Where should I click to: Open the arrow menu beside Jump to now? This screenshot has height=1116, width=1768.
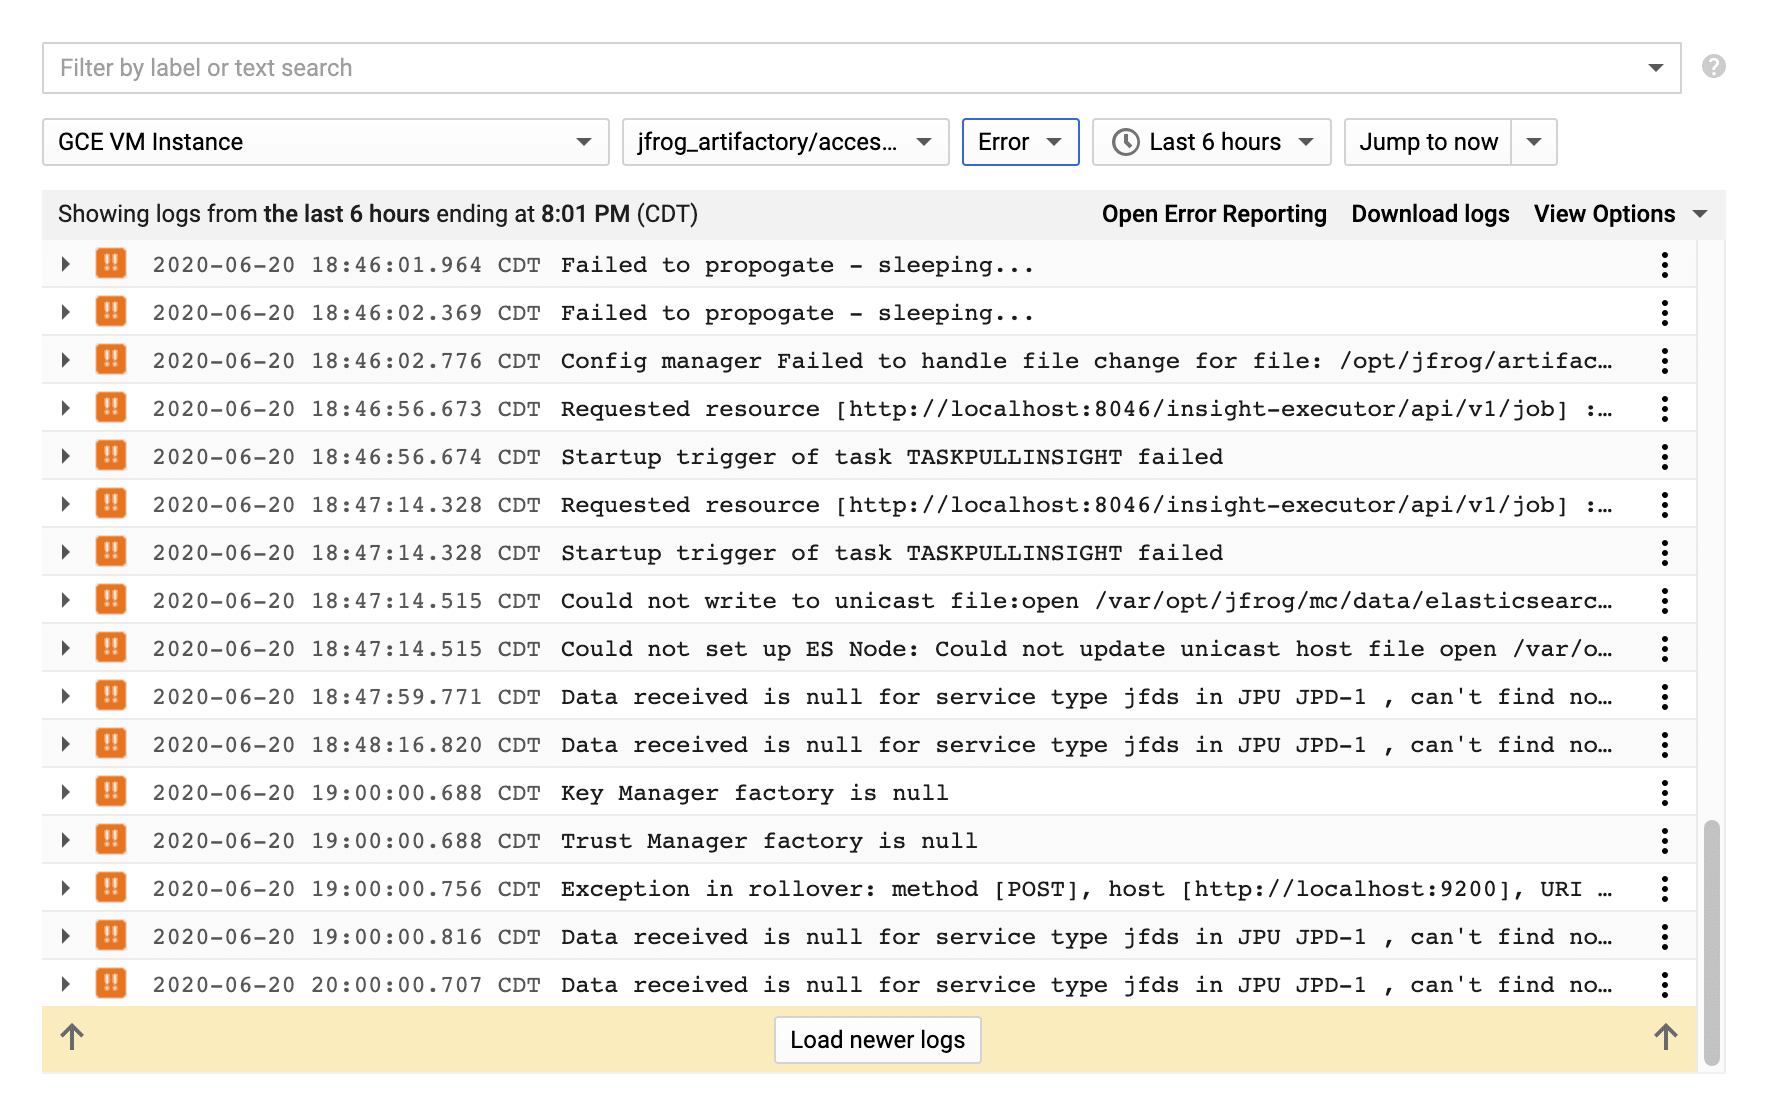tap(1534, 142)
